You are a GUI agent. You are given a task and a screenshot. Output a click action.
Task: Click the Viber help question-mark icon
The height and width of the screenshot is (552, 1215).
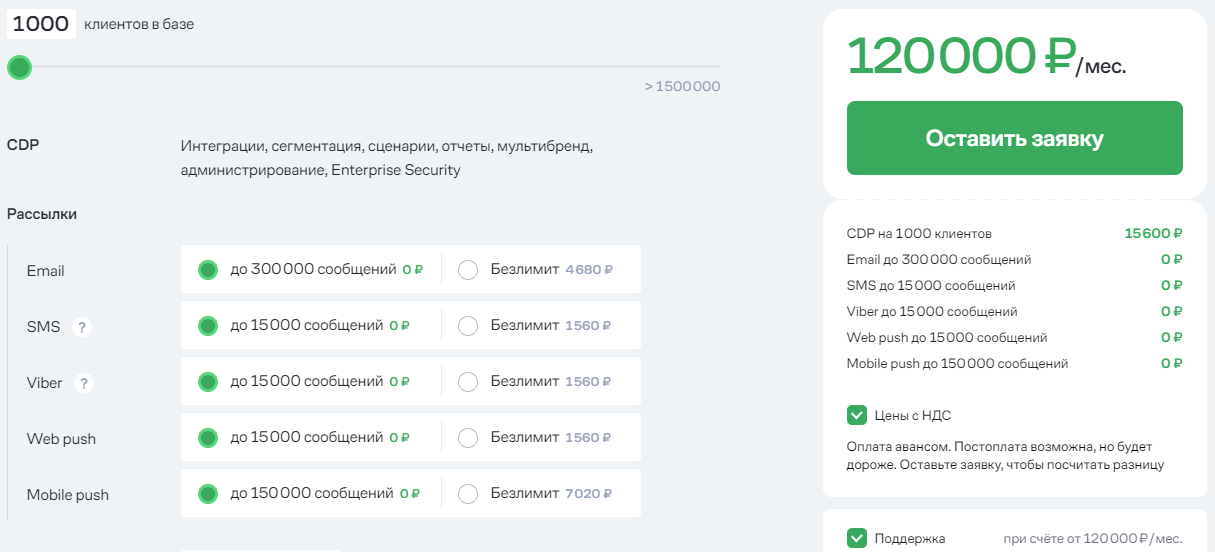pyautogui.click(x=83, y=383)
